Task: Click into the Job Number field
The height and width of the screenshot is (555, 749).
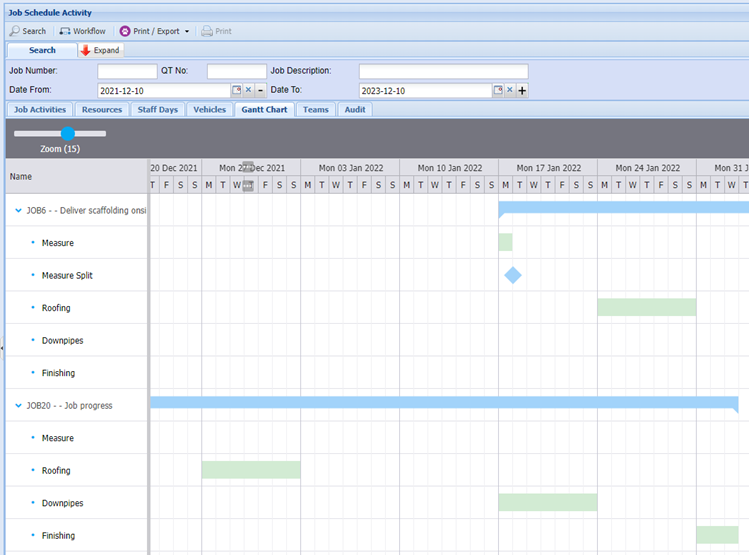Action: (127, 71)
